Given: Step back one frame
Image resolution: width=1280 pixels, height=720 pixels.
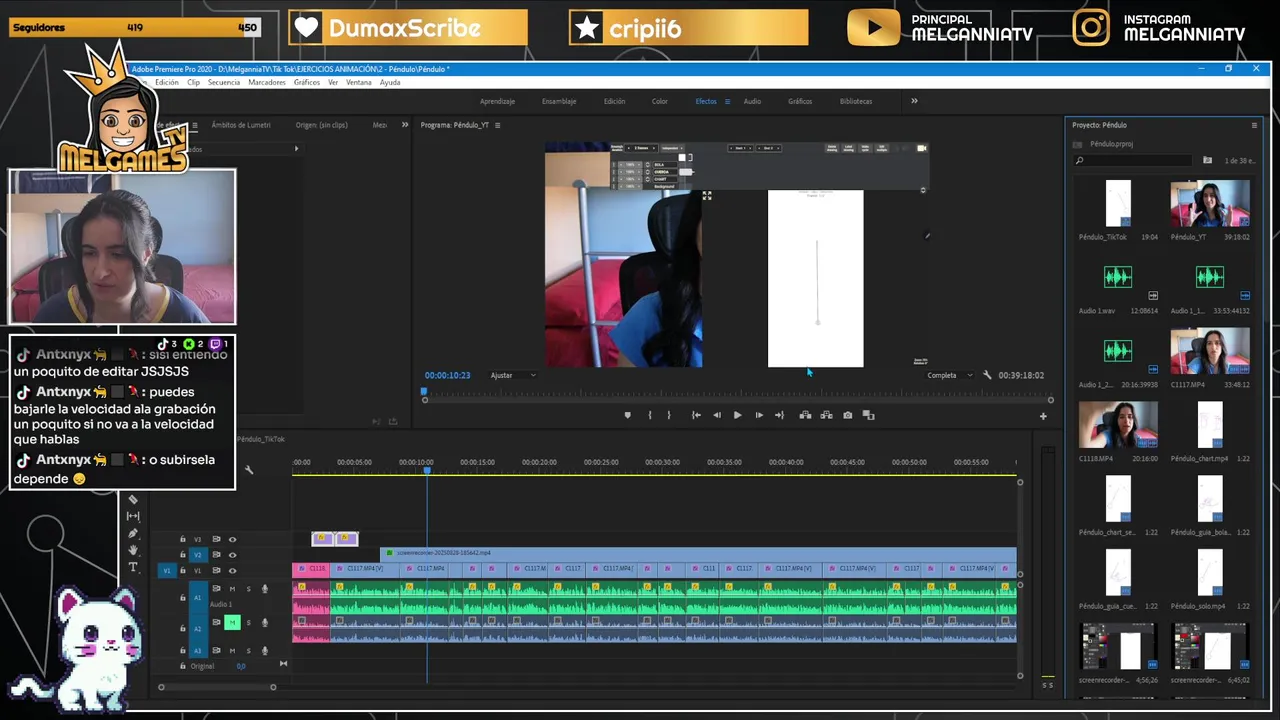Looking at the screenshot, I should point(716,415).
